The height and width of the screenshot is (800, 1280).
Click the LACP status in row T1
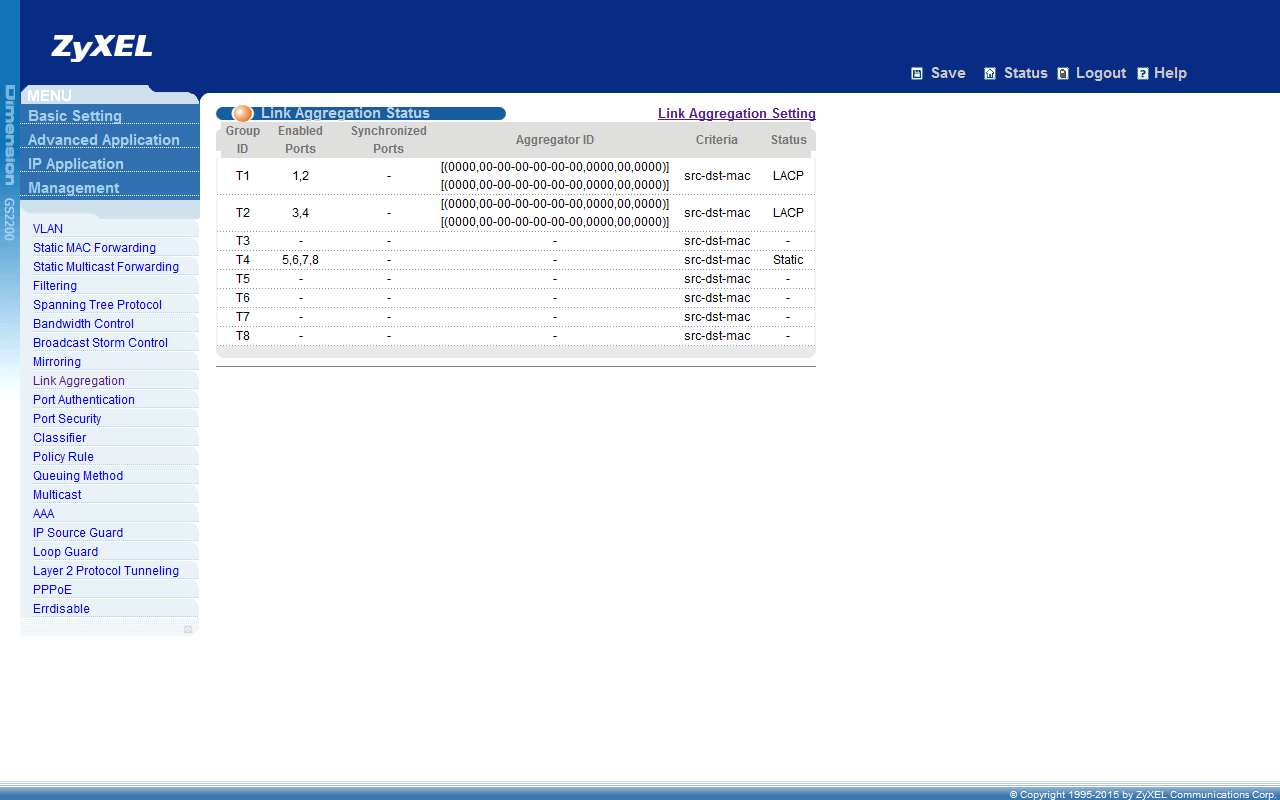[788, 176]
